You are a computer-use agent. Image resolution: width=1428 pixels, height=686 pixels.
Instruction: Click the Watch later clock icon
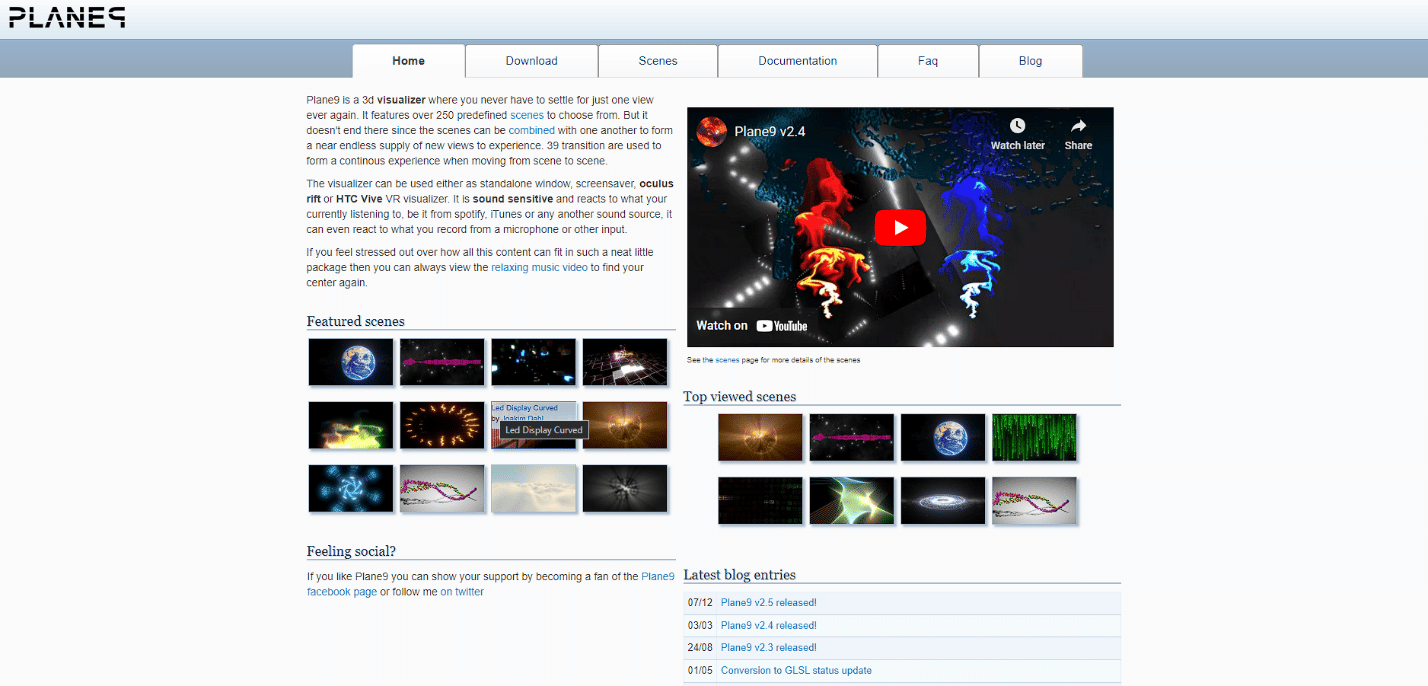pos(1017,126)
